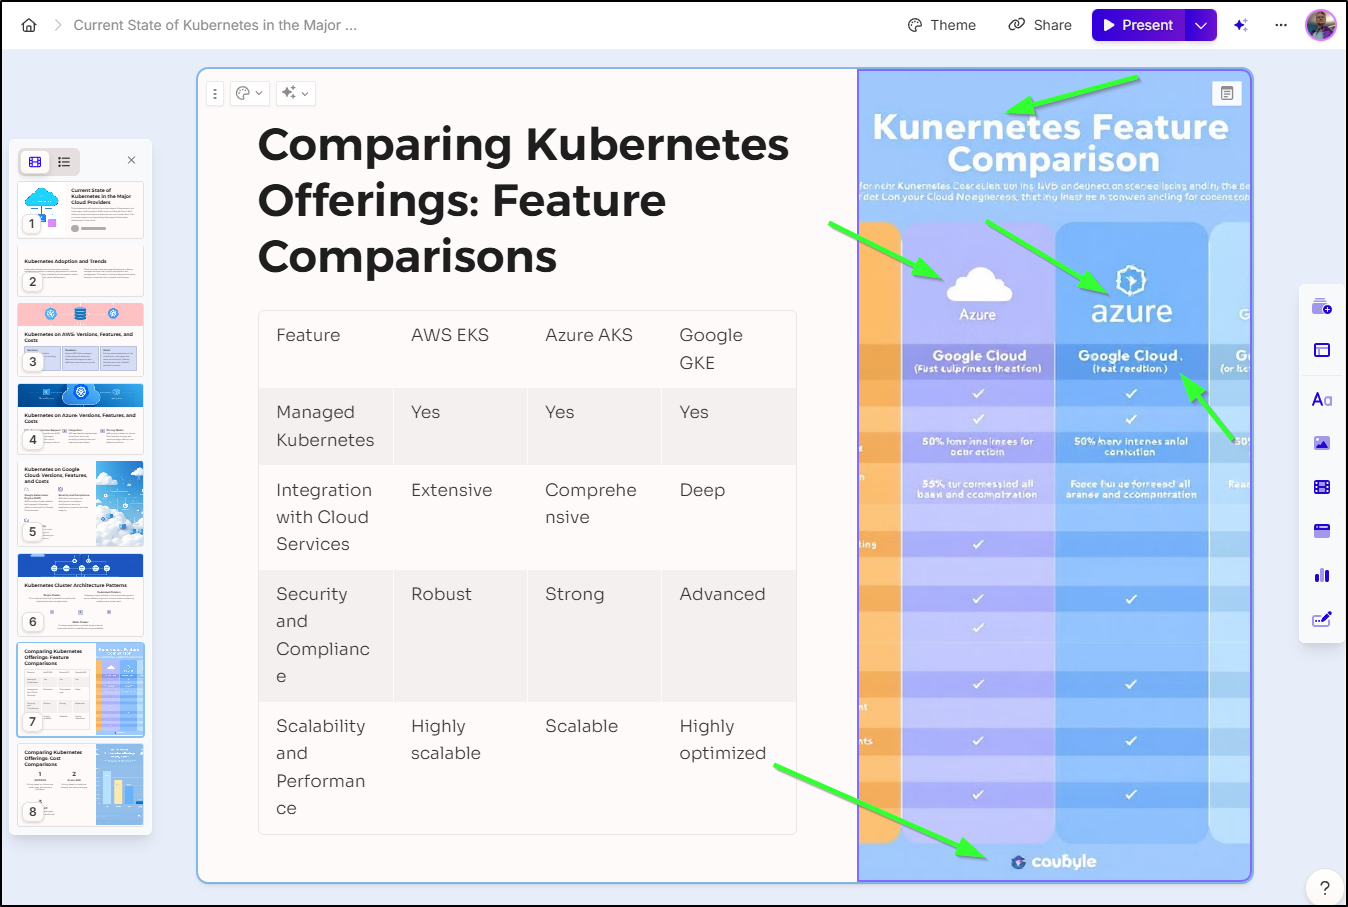Open the three-dot more options menu
This screenshot has height=907, width=1348.
click(1281, 25)
